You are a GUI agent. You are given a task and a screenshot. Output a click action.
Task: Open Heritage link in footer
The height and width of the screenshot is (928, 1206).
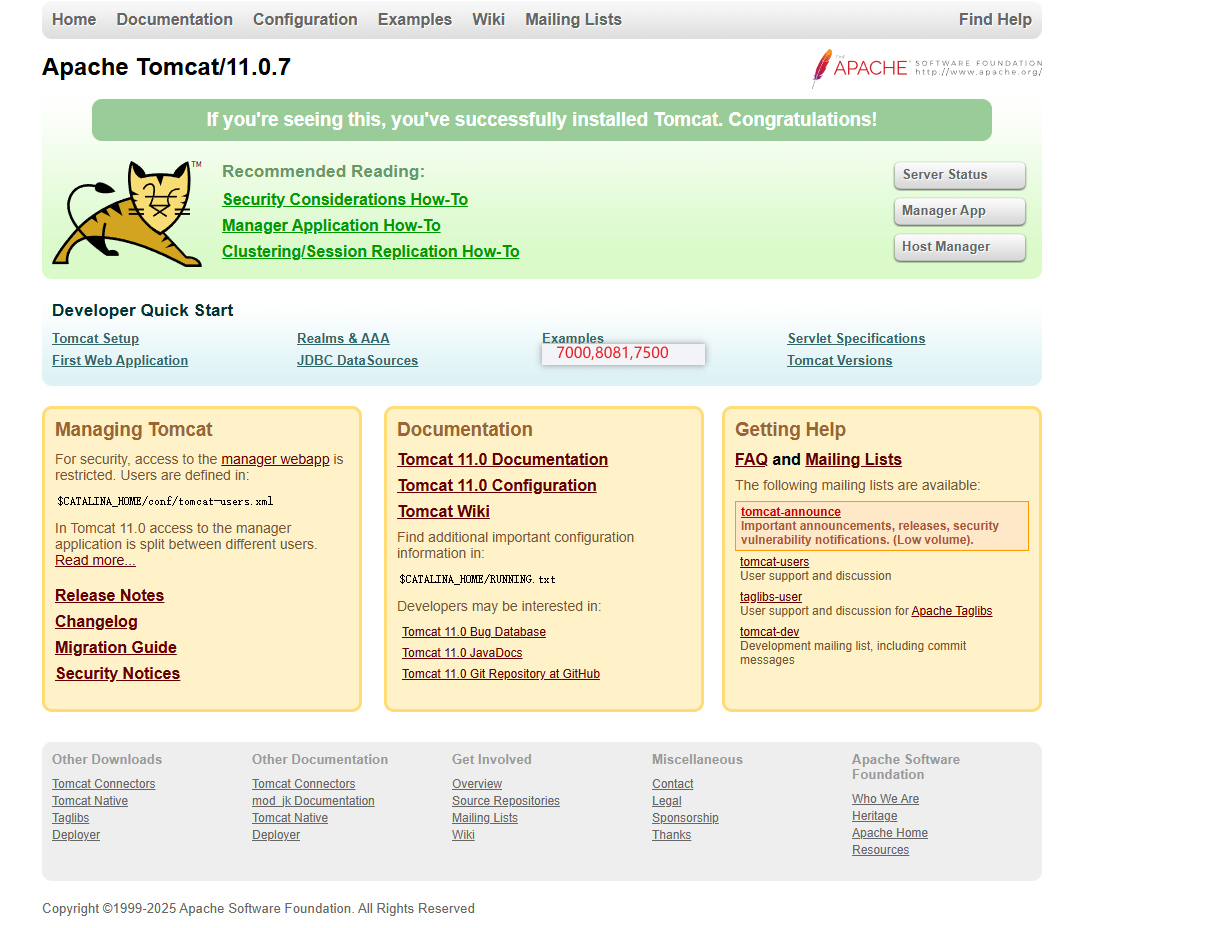tap(875, 816)
